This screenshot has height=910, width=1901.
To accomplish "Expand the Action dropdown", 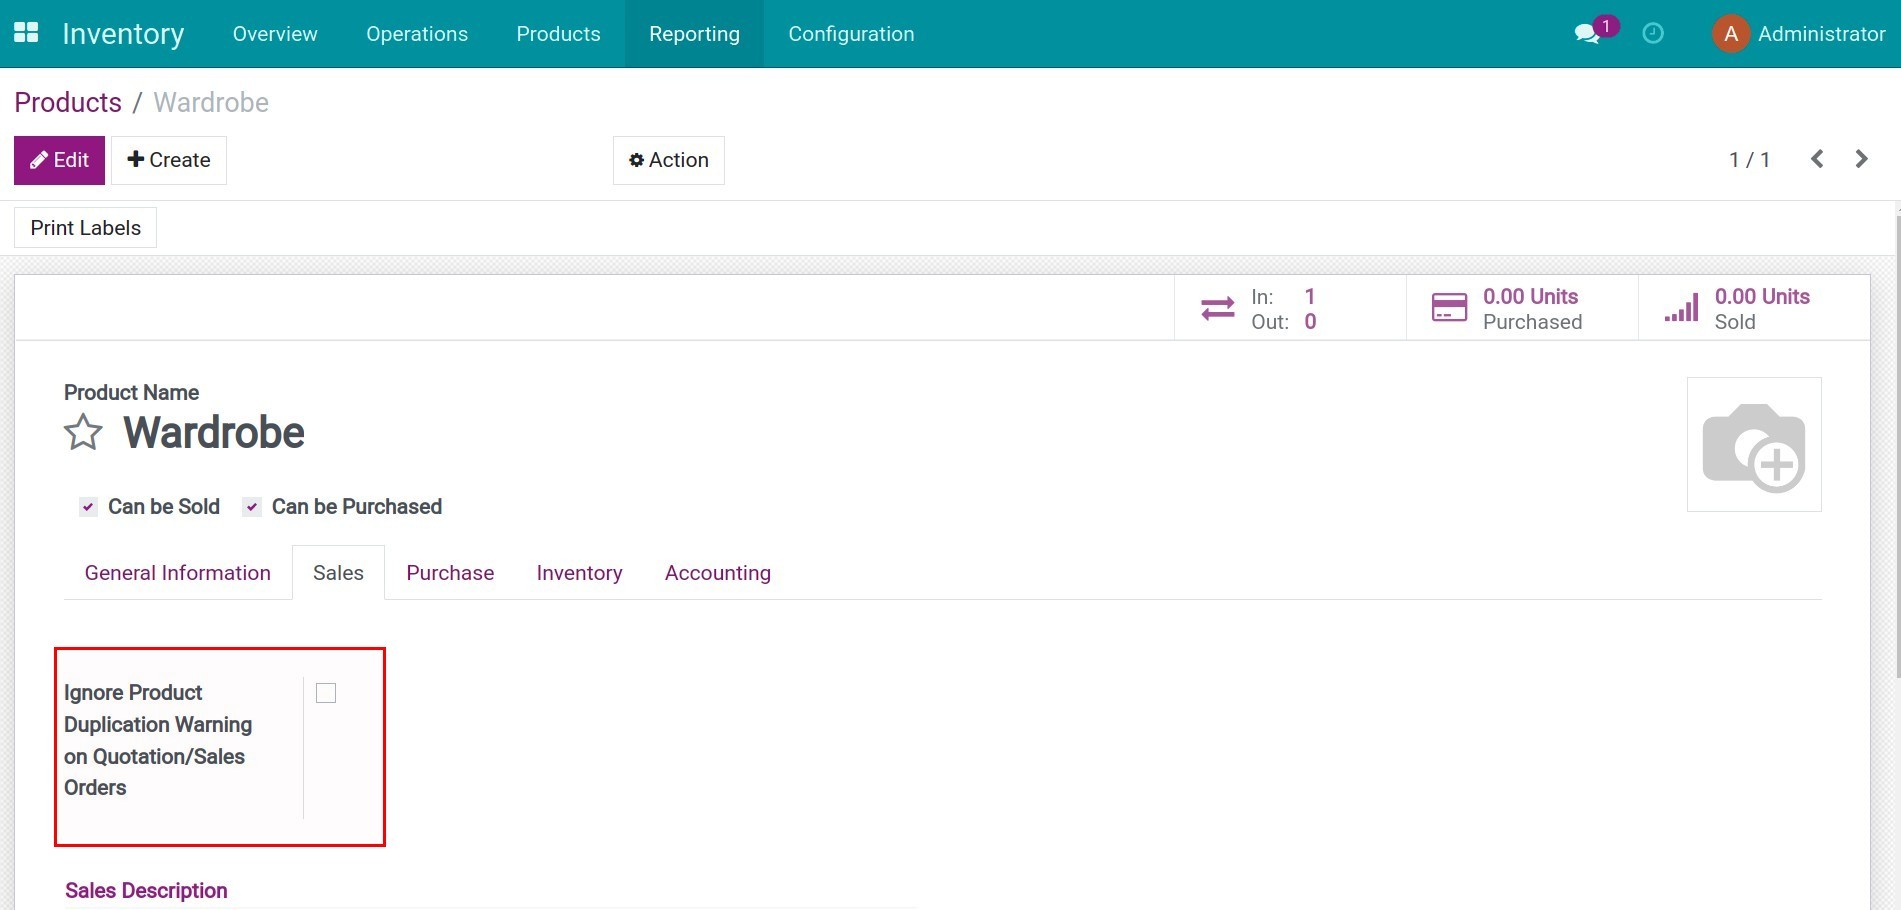I will pyautogui.click(x=668, y=160).
